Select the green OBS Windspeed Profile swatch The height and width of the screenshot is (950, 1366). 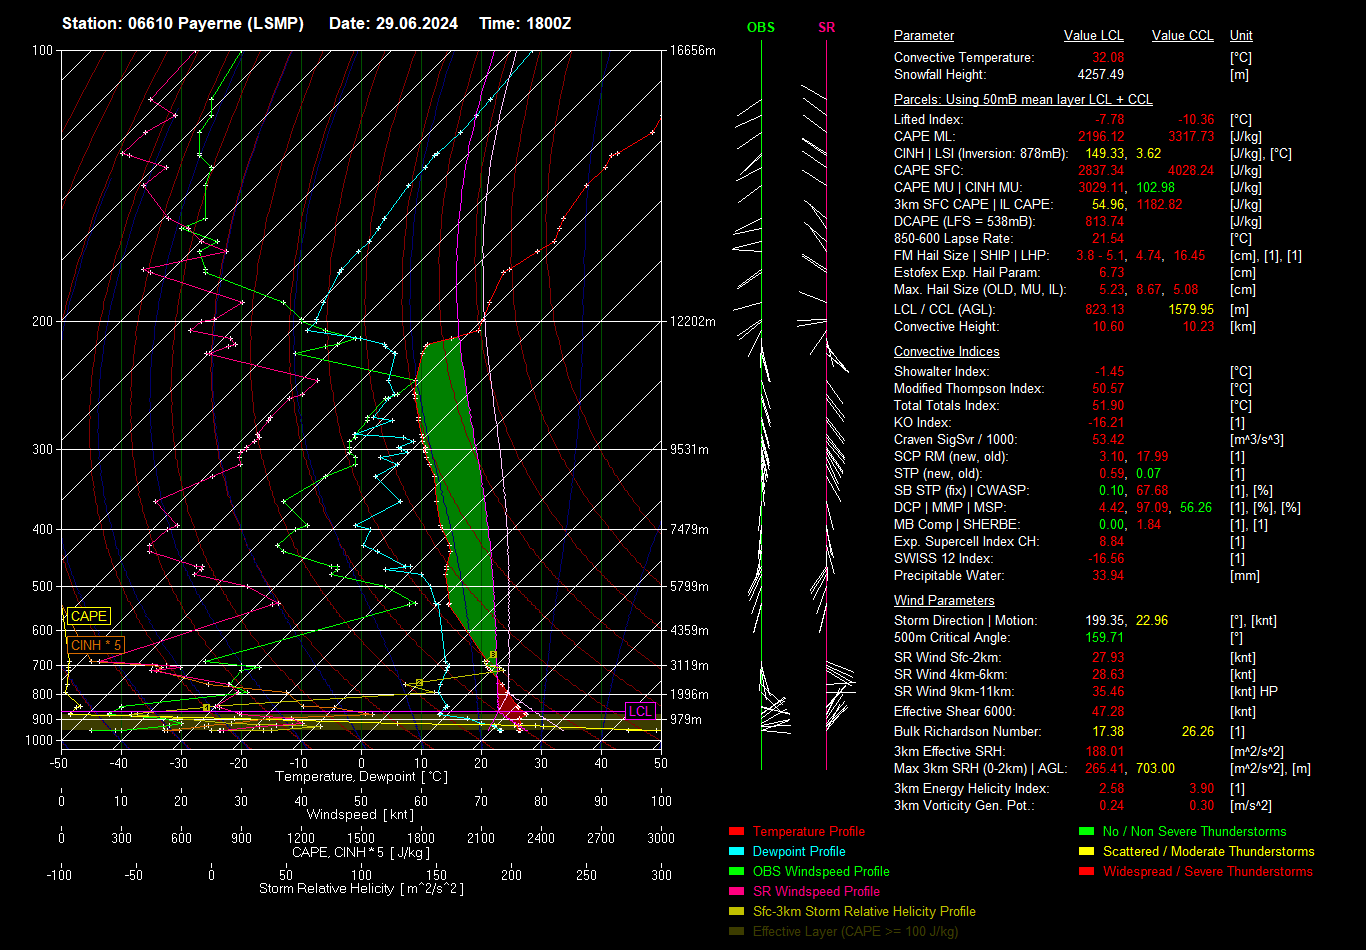(x=737, y=871)
